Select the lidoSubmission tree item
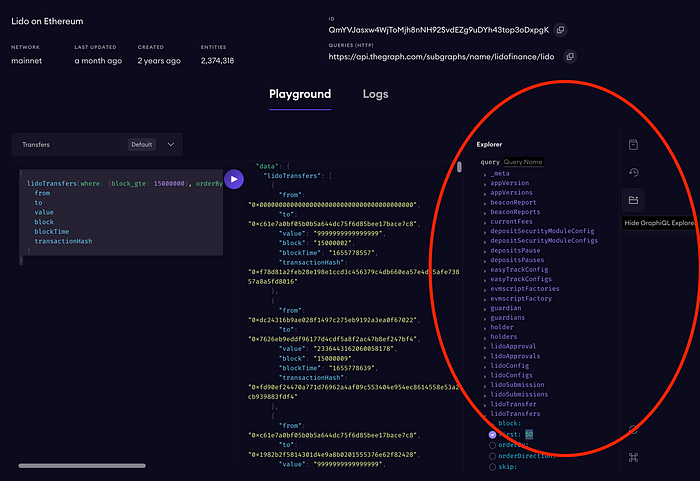 pyautogui.click(x=517, y=385)
